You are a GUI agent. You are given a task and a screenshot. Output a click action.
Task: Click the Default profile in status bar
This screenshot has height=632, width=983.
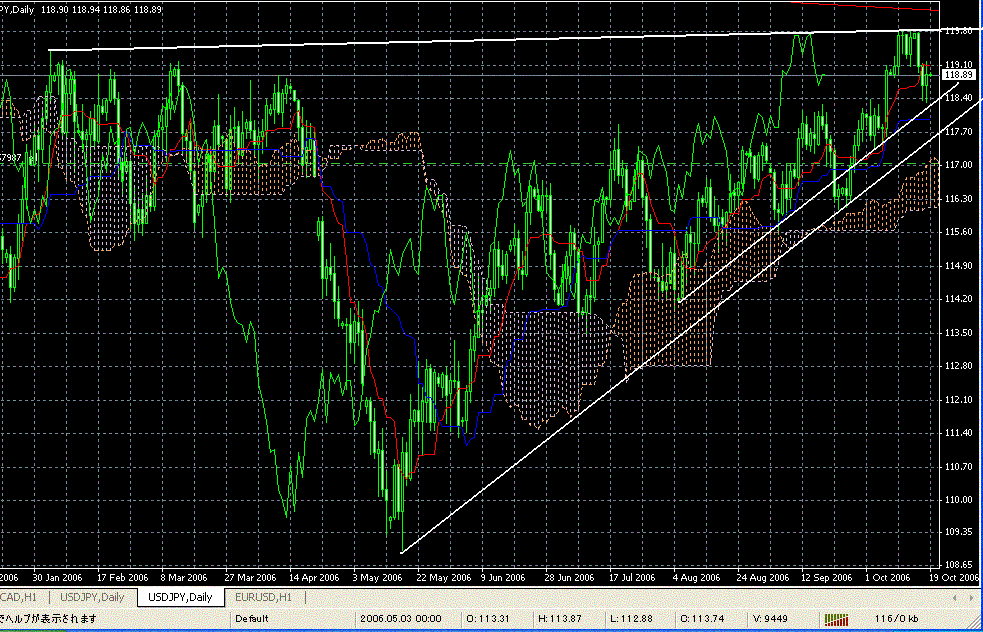coord(251,619)
